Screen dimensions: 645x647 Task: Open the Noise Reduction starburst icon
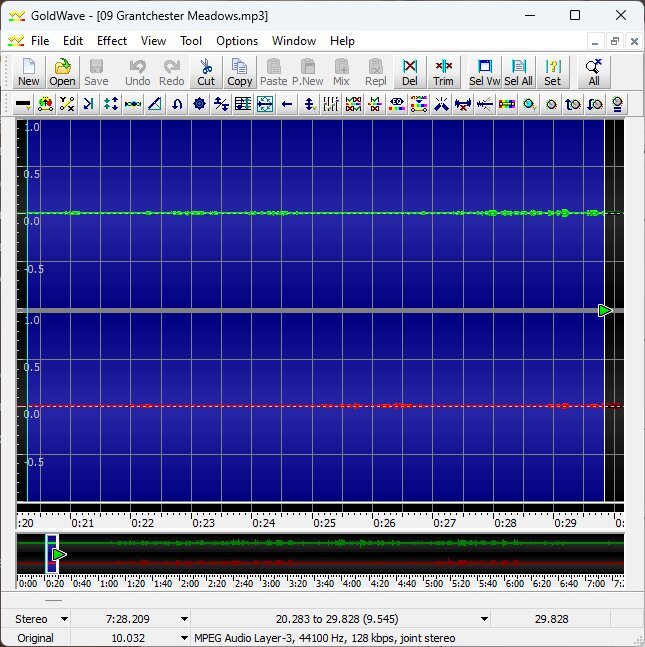(x=441, y=104)
